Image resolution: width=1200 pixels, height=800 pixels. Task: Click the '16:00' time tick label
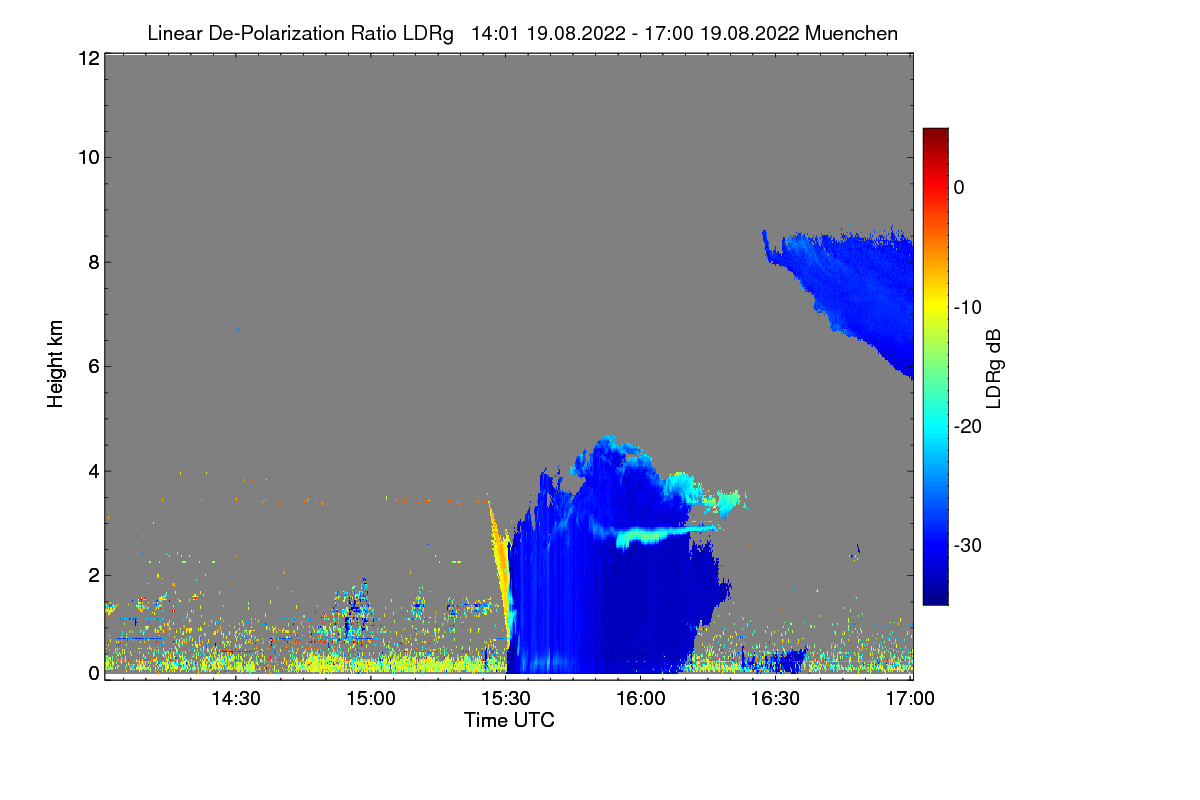pyautogui.click(x=641, y=699)
